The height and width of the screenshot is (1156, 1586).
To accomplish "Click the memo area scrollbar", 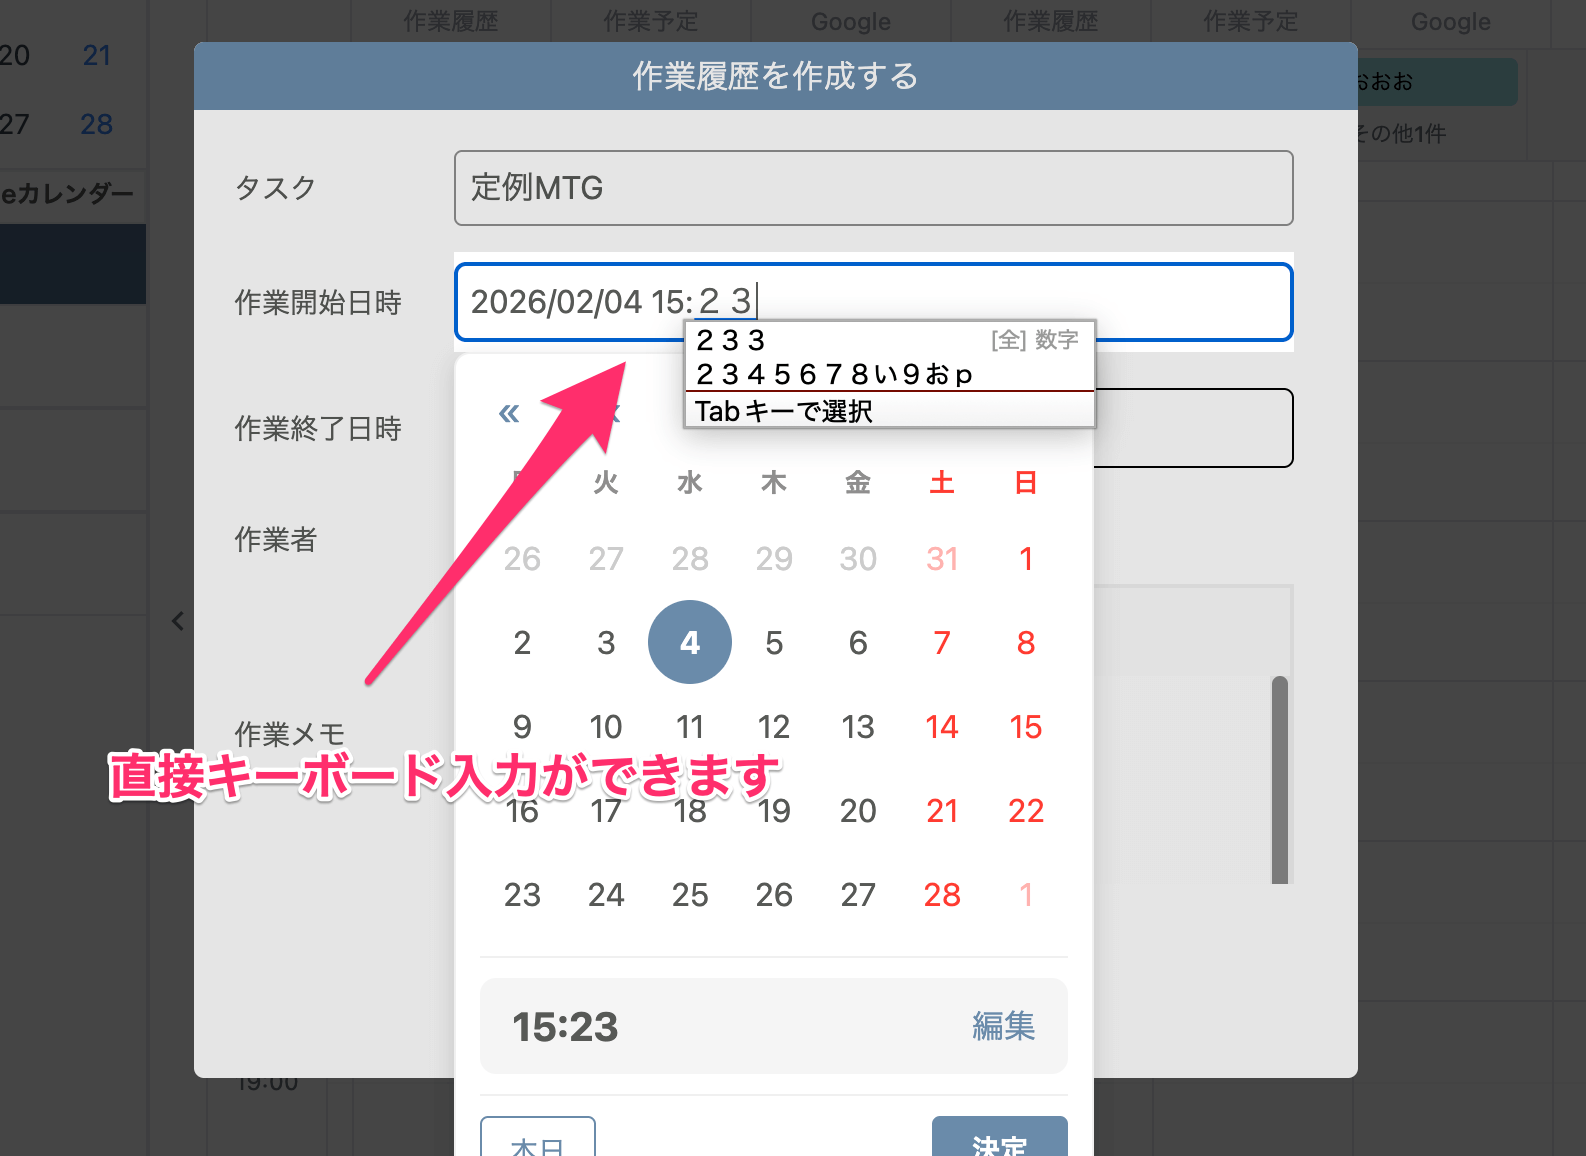I will (x=1279, y=780).
